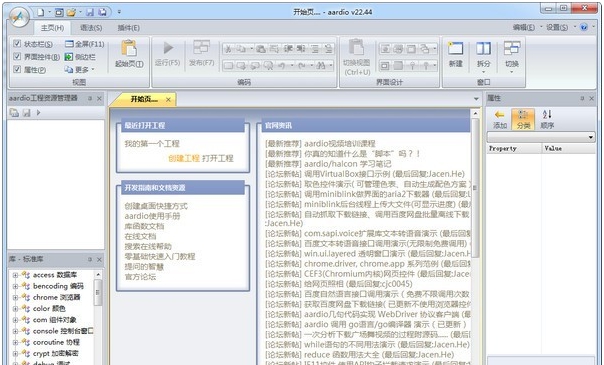Click the blue help icon at top right
Viewport: 604px width, 365px height.
pyautogui.click(x=584, y=27)
